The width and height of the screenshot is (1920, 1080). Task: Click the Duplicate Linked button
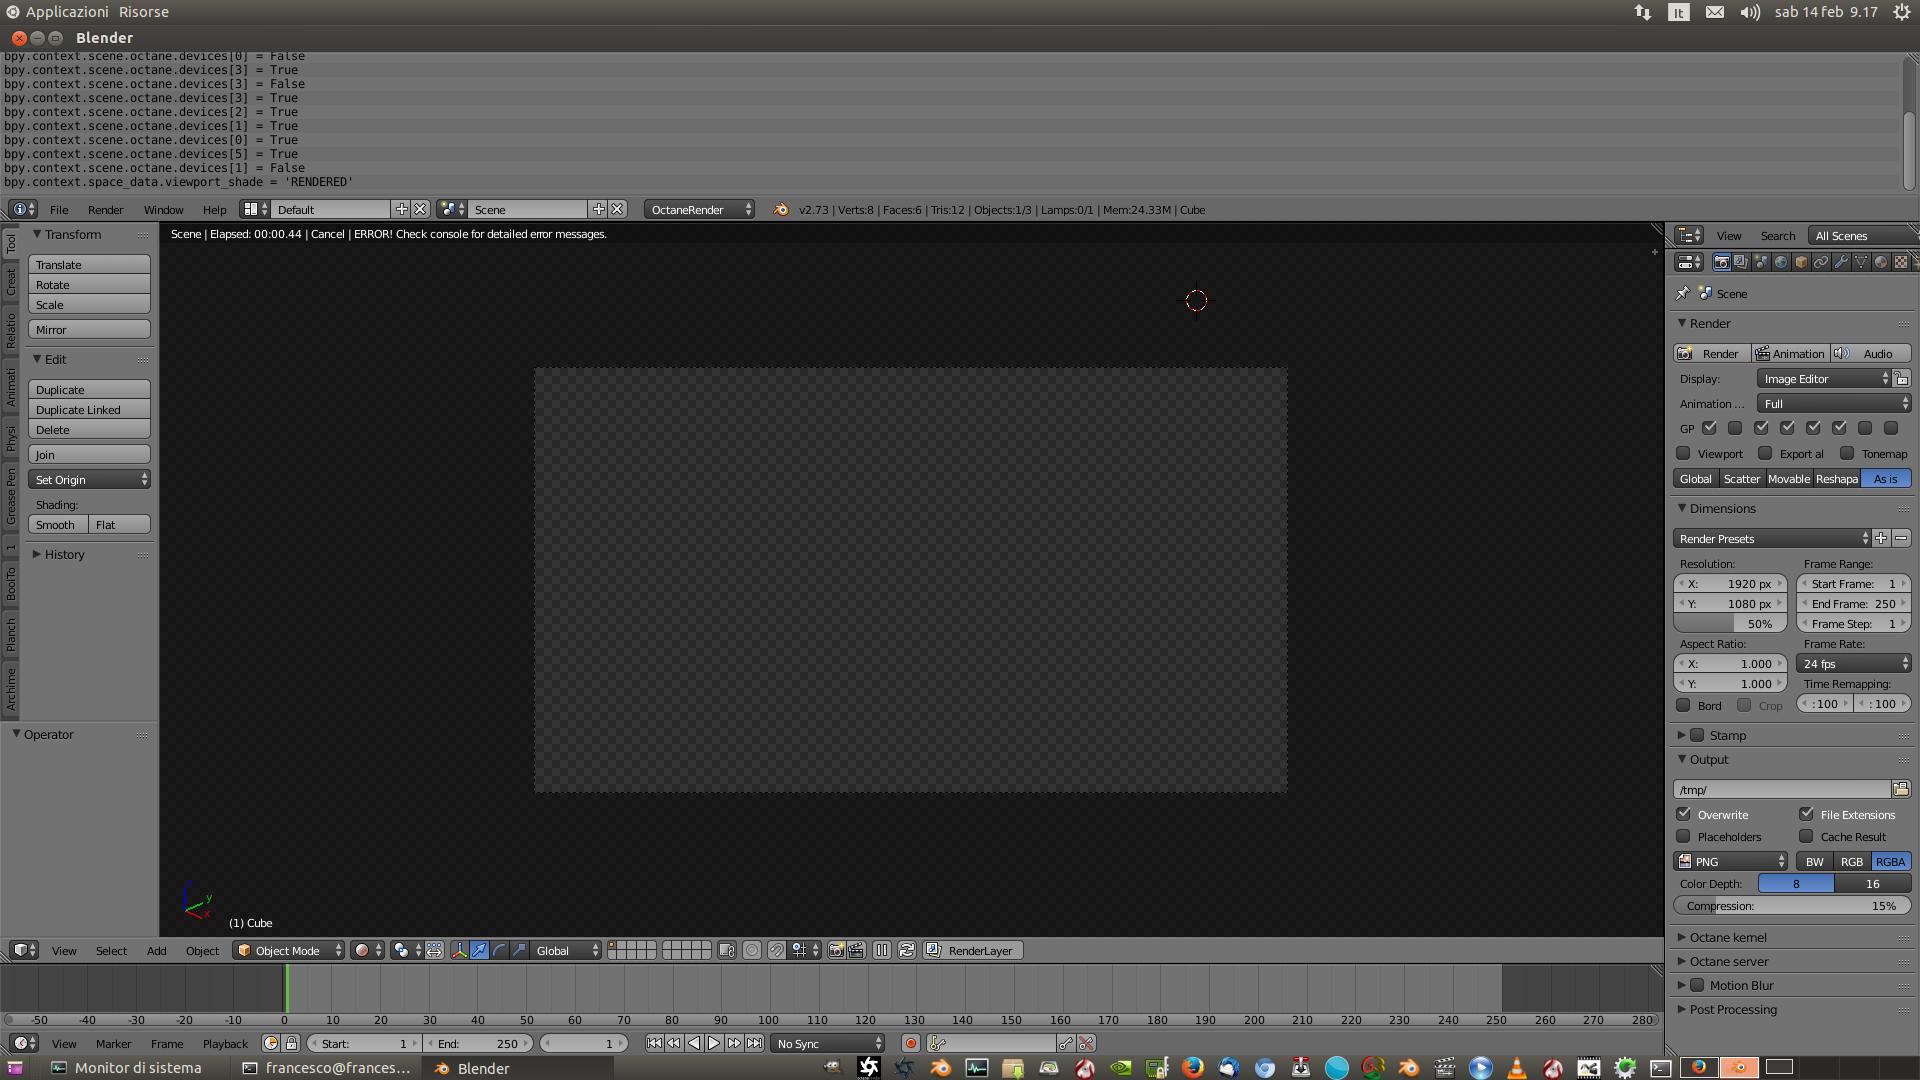point(89,409)
